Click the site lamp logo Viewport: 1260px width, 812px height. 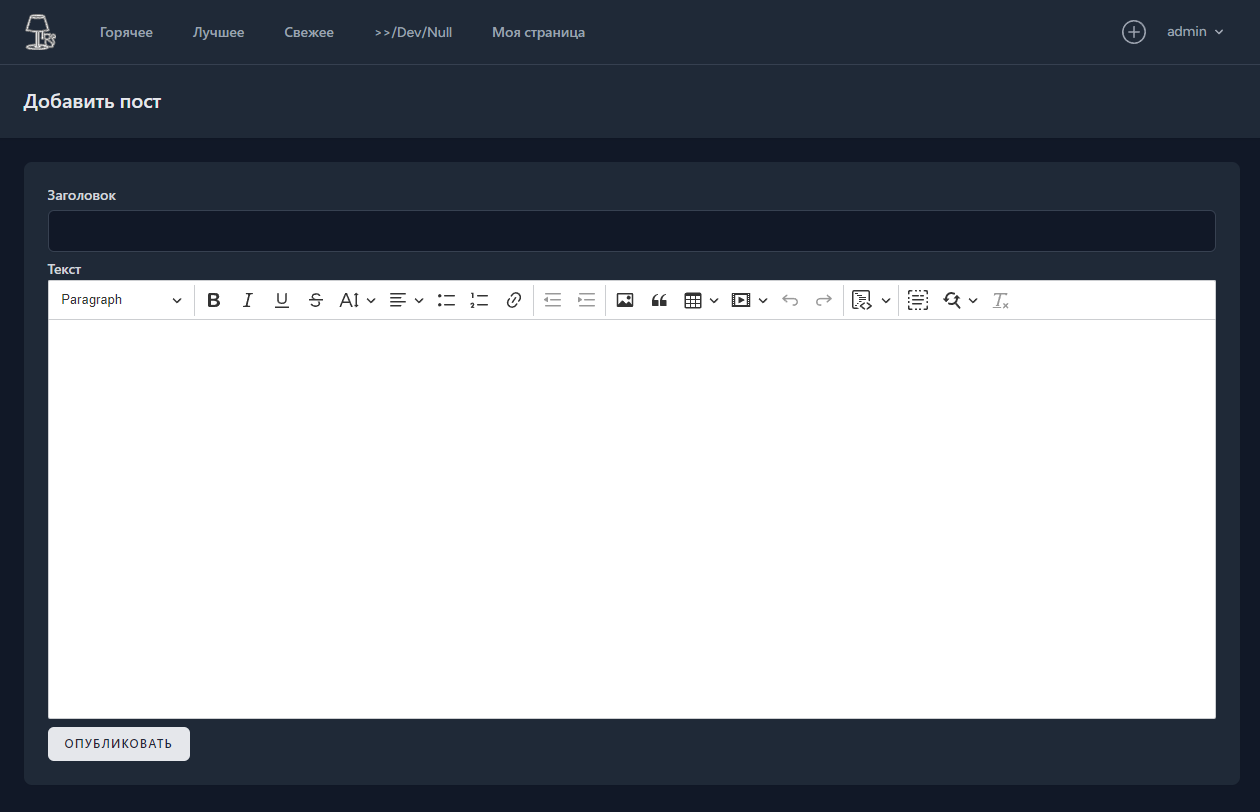(x=40, y=32)
